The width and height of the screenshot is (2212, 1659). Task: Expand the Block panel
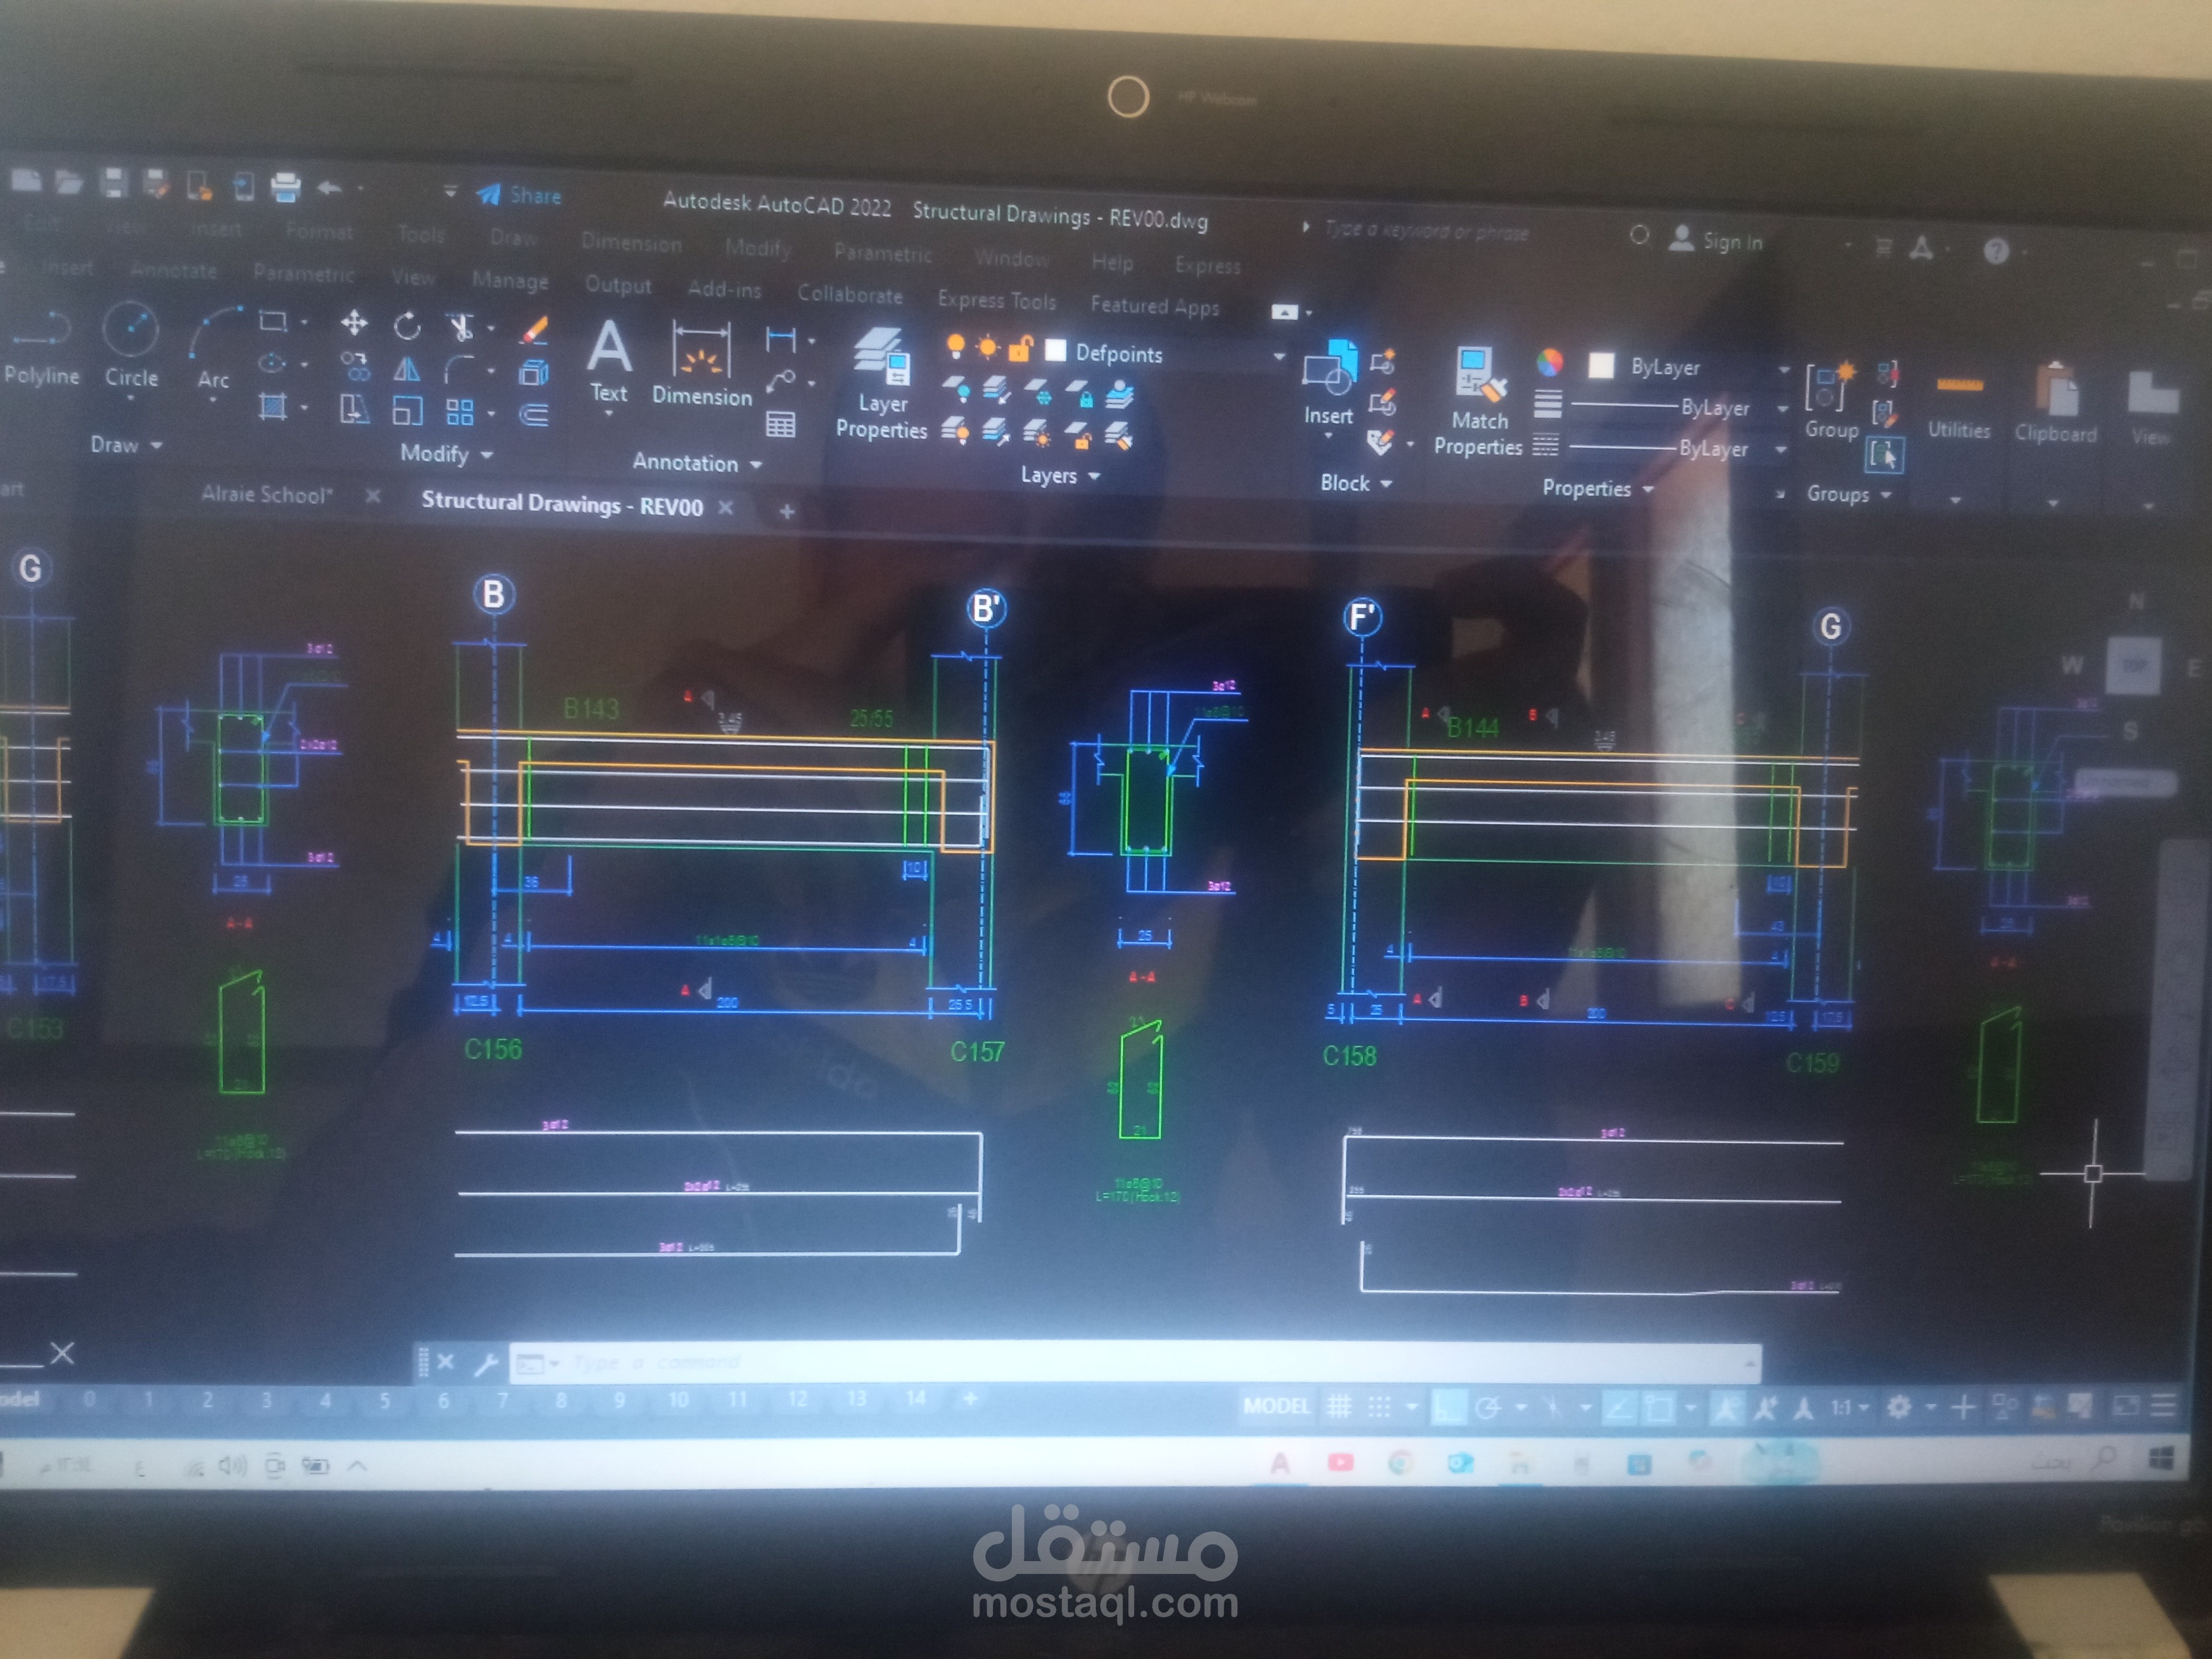(1357, 483)
